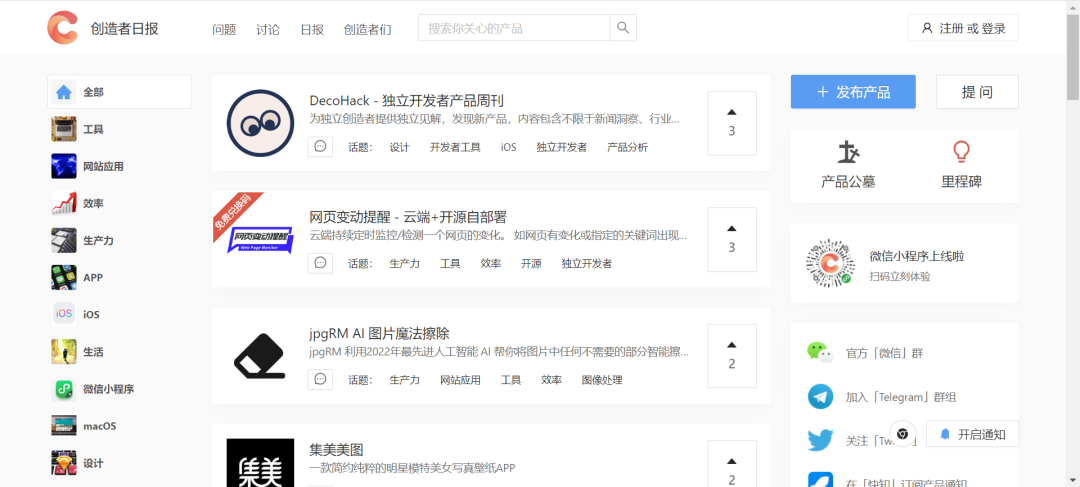This screenshot has height=487, width=1080.
Task: Click the Twitter bird icon
Action: [x=820, y=440]
